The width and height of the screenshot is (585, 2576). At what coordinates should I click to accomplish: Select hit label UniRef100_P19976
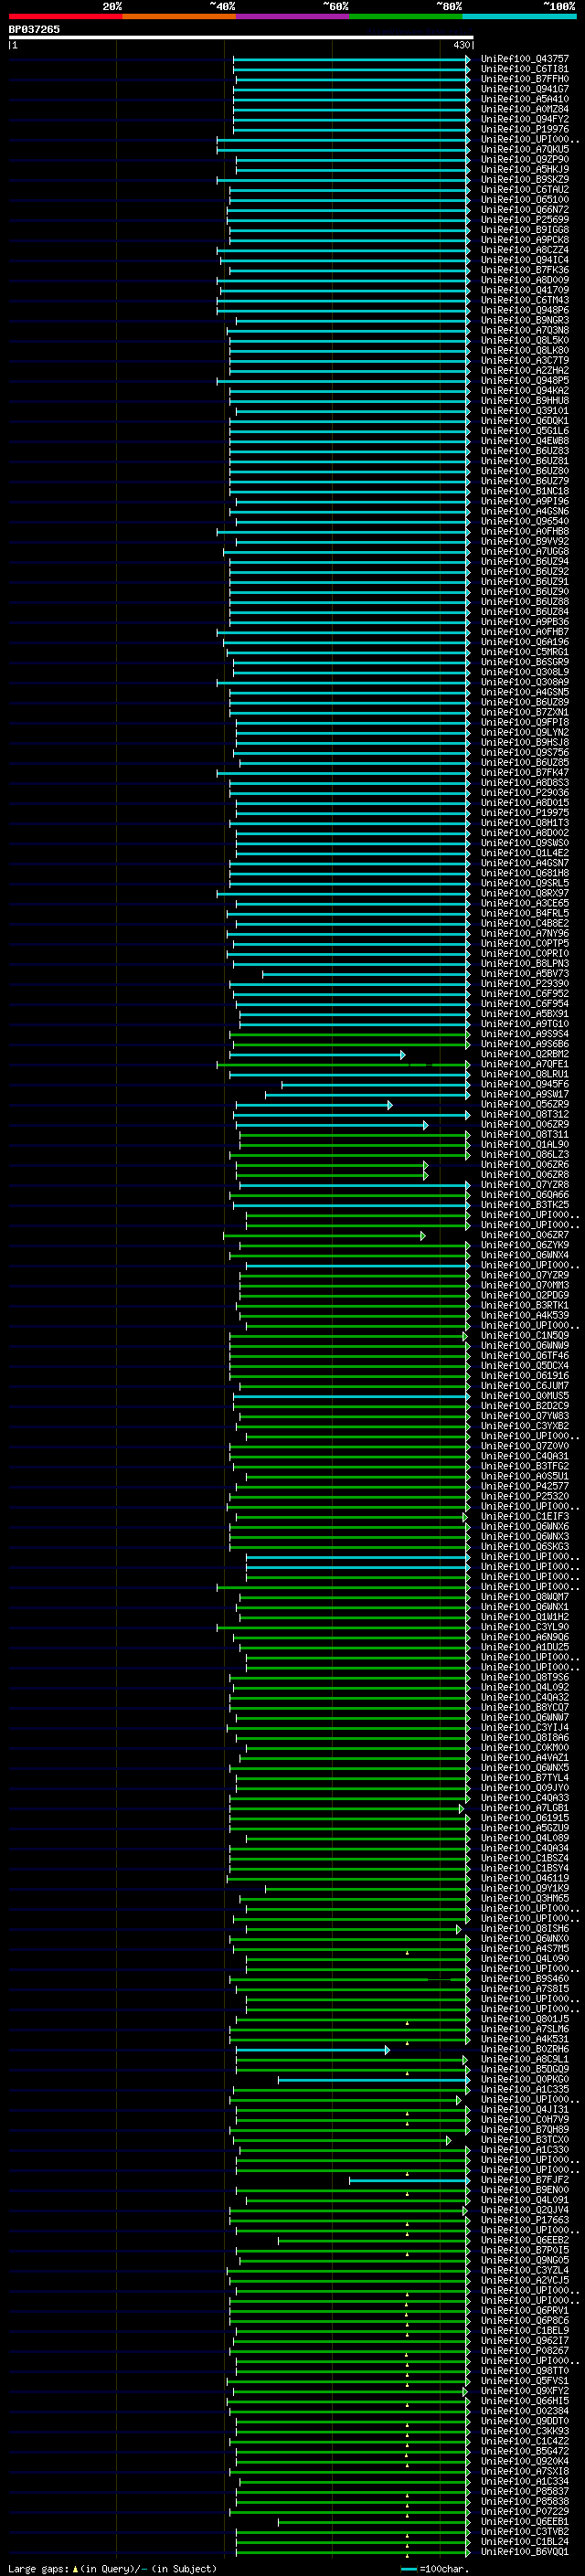coord(524,129)
